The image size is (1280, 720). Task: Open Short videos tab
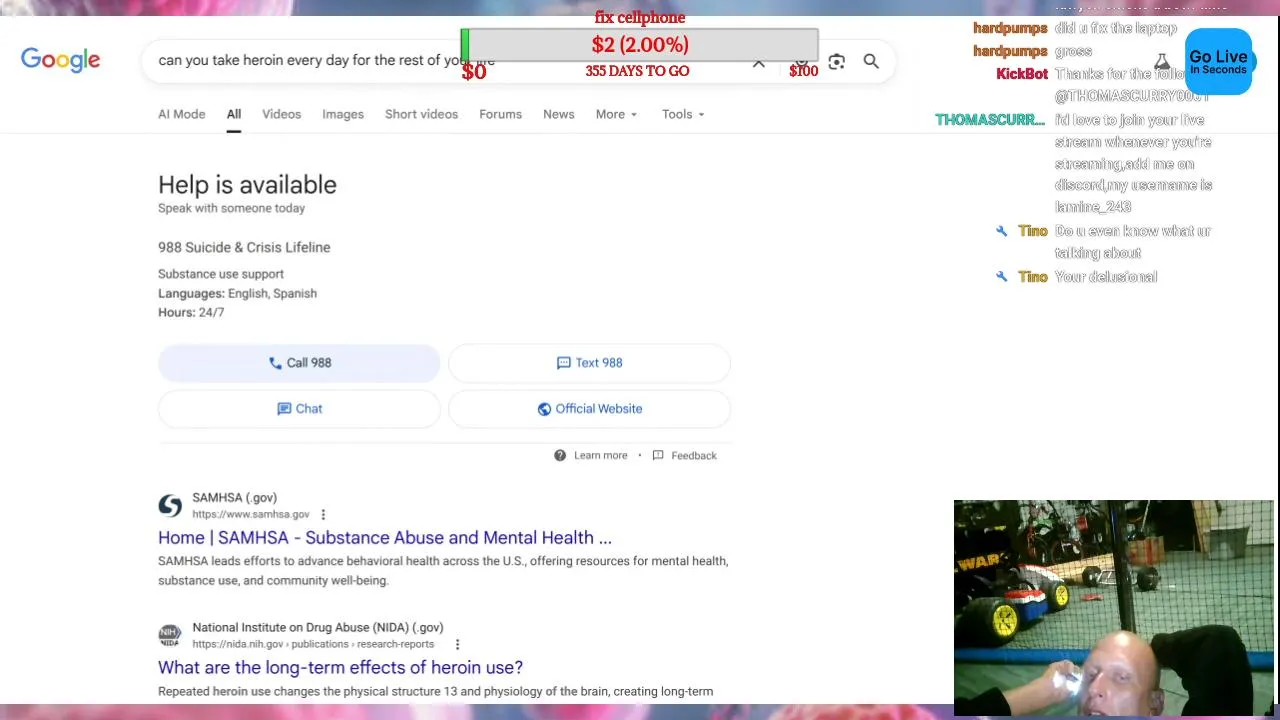(421, 114)
